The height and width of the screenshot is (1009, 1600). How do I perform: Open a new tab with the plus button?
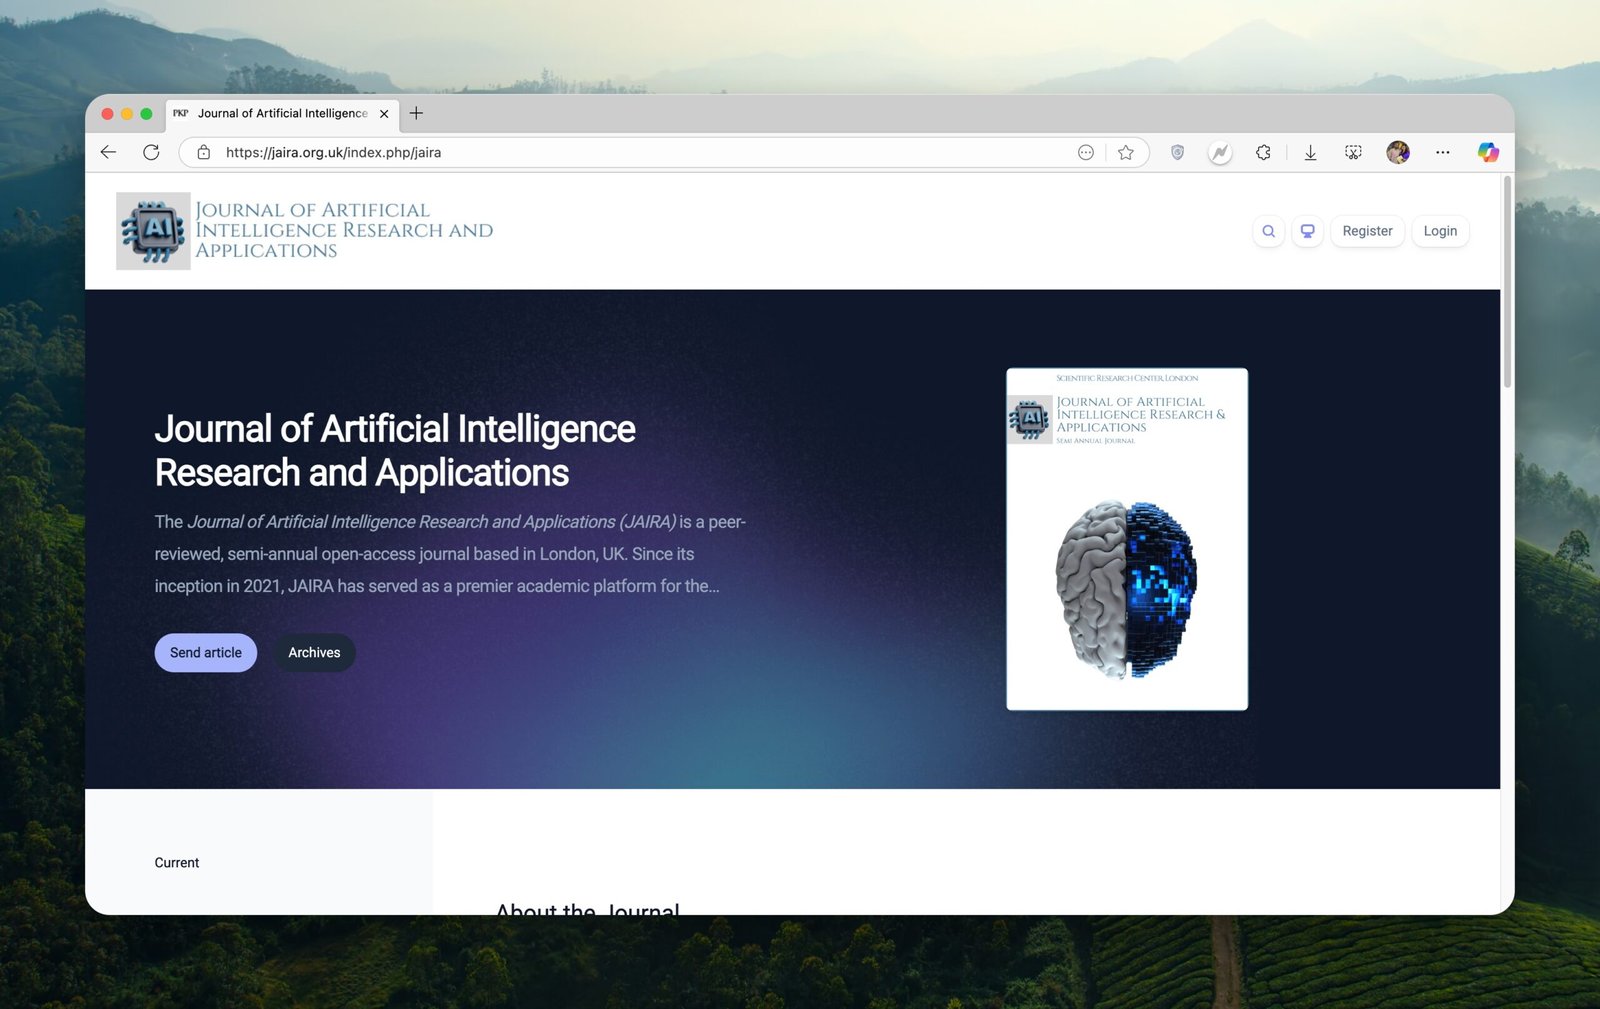point(416,113)
